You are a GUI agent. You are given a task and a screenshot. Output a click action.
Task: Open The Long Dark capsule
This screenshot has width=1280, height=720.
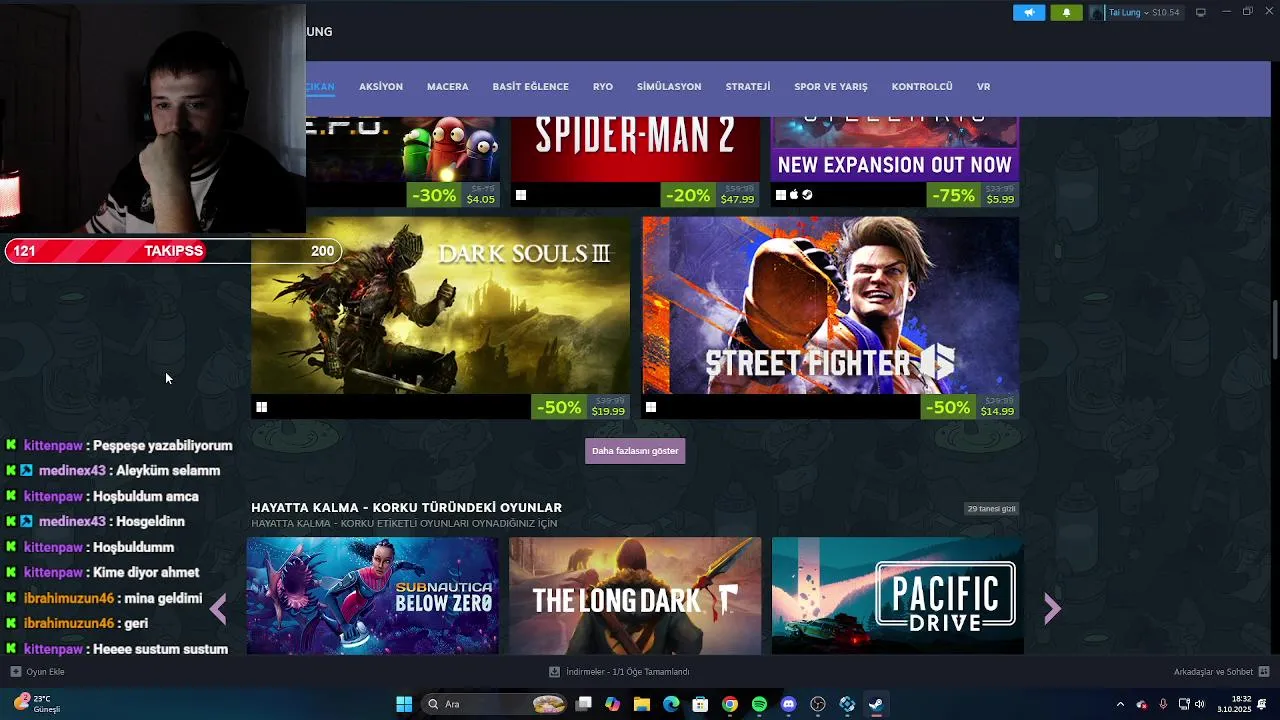pyautogui.click(x=635, y=596)
